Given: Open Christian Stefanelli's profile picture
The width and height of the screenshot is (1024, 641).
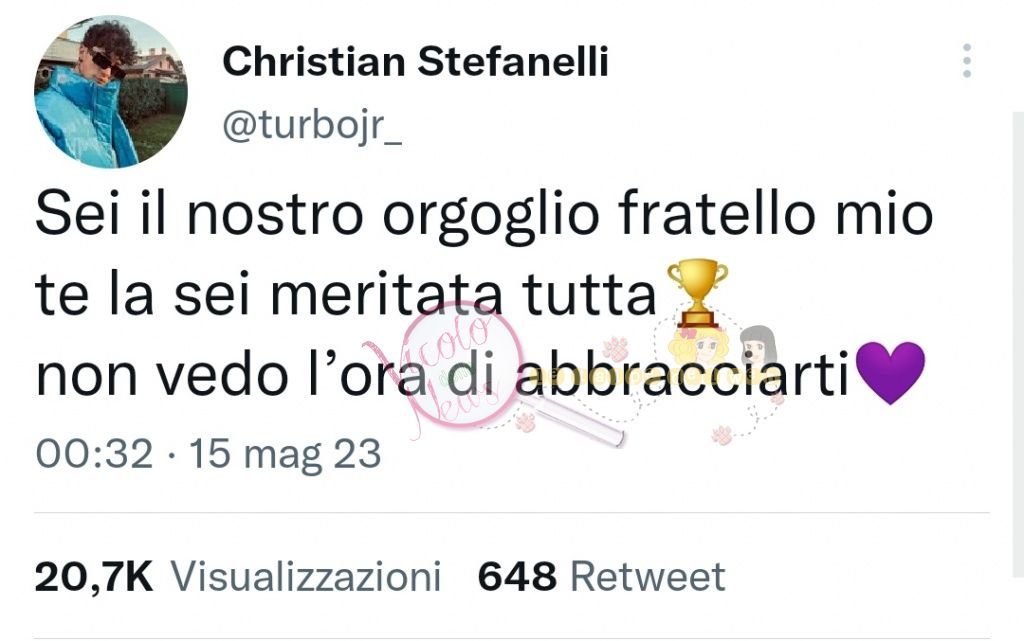Looking at the screenshot, I should point(111,92).
